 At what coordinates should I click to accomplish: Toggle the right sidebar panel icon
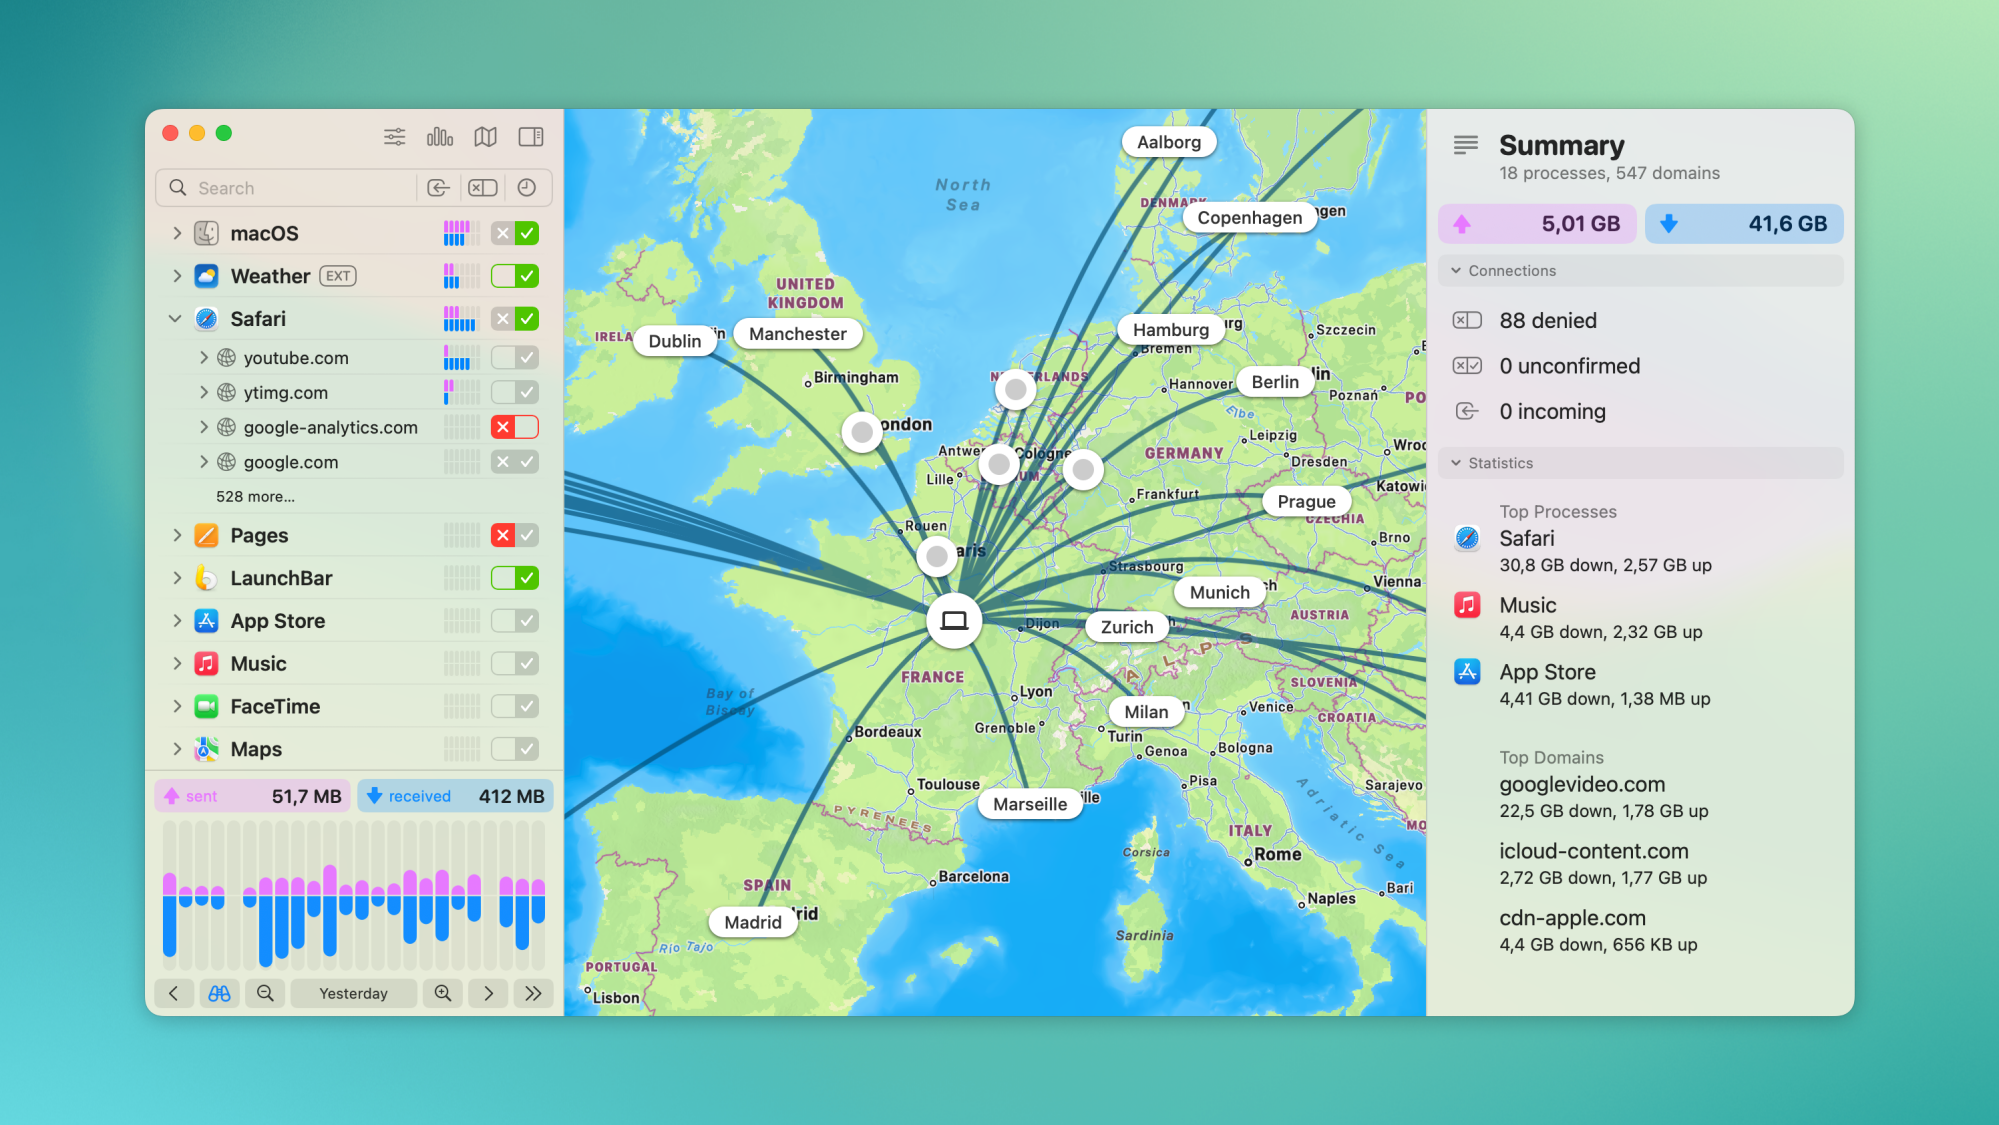point(531,136)
